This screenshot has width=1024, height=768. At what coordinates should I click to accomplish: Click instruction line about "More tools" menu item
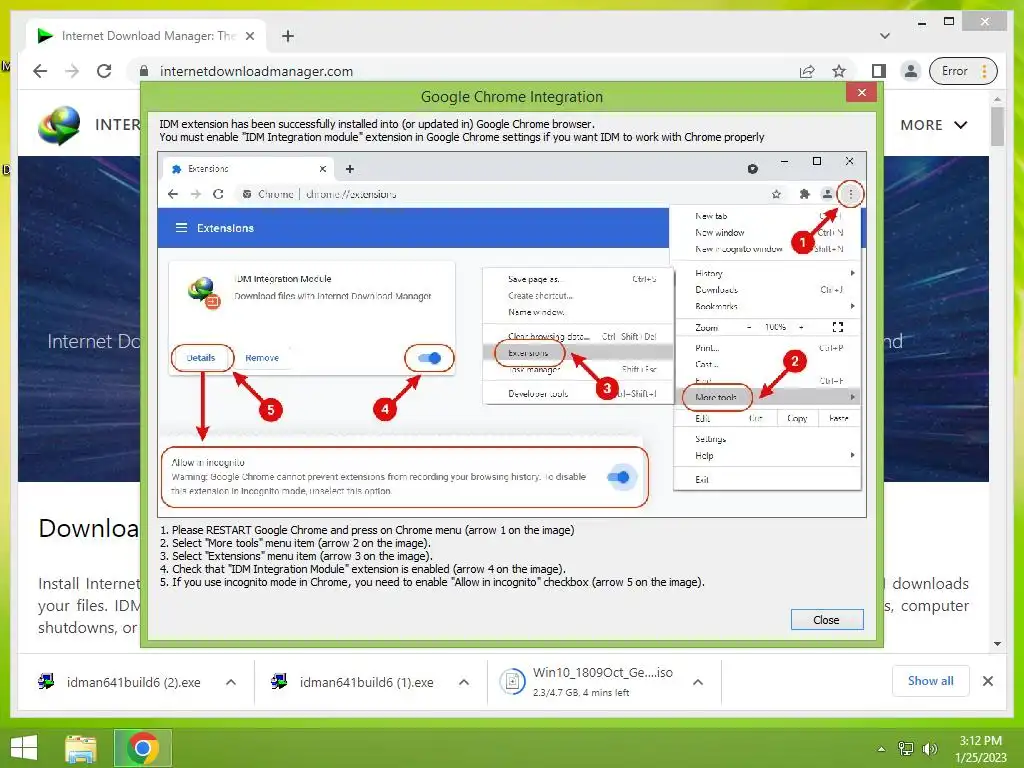tap(295, 543)
